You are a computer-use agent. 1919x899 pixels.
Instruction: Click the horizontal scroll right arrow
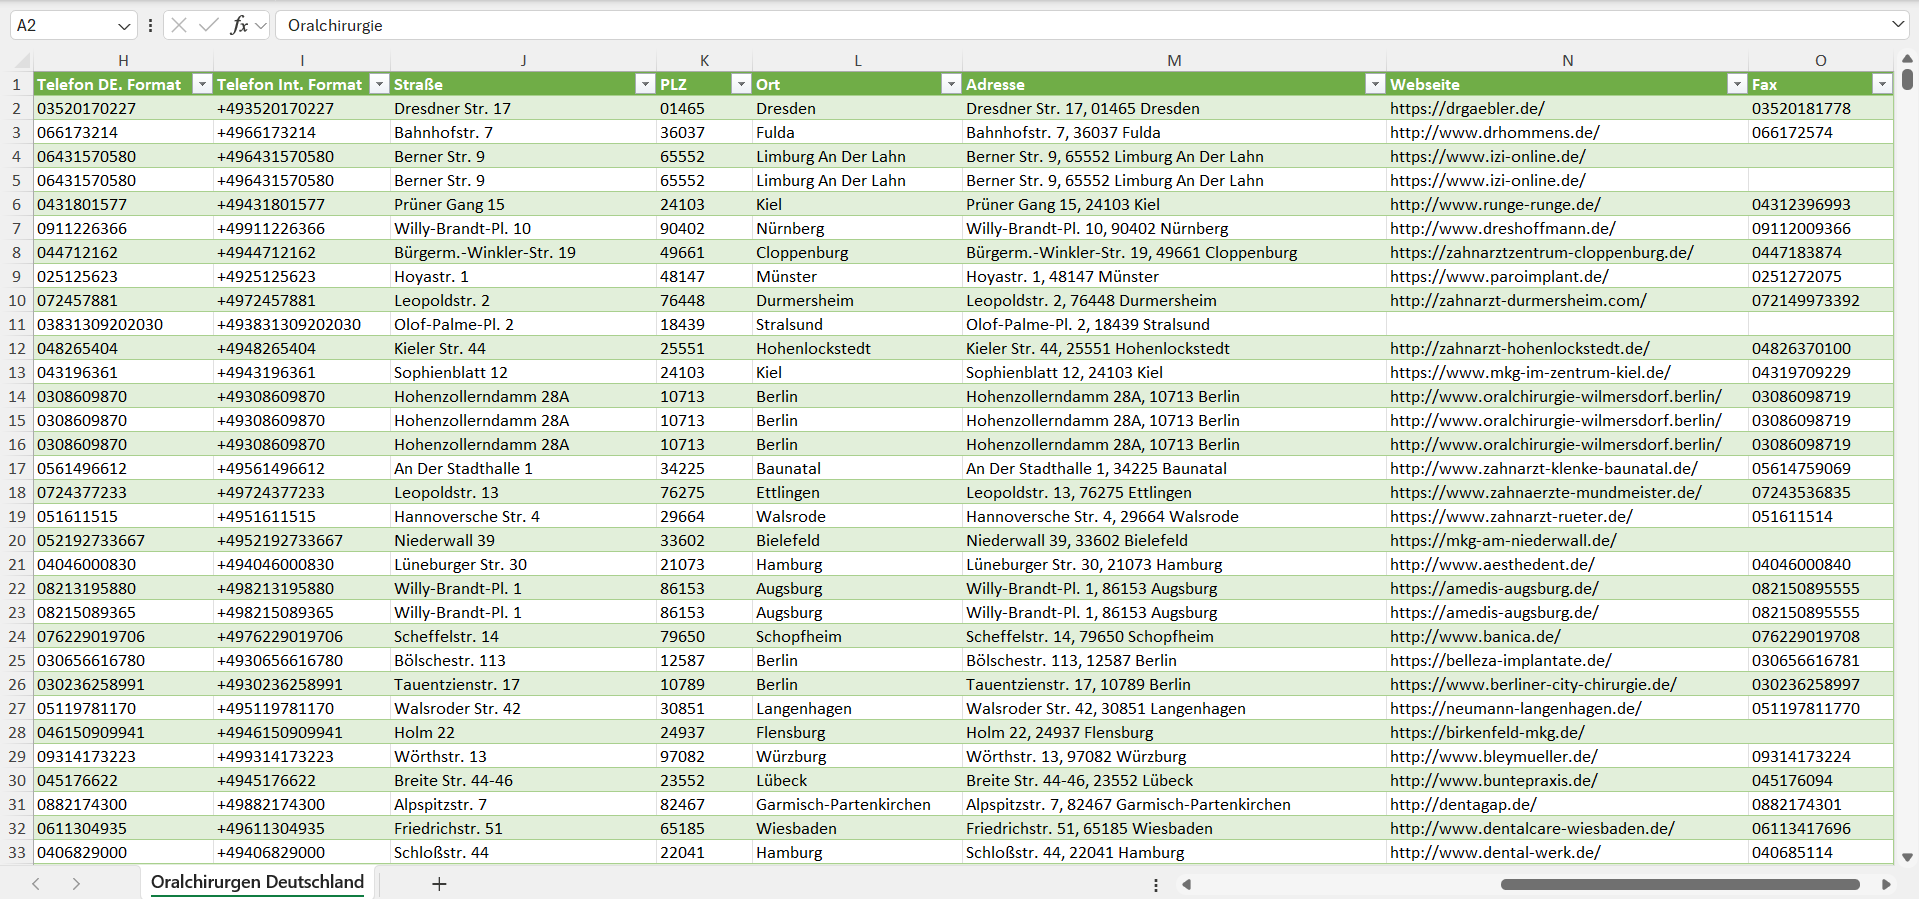1886,884
